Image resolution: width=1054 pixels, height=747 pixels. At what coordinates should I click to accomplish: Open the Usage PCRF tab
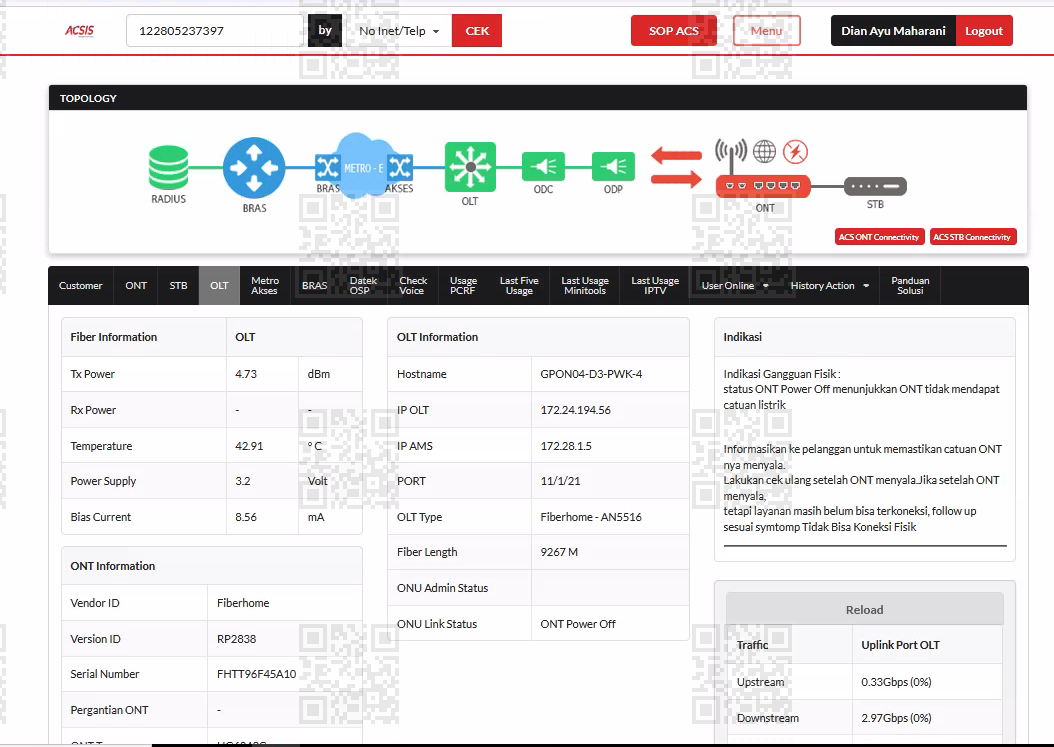click(x=463, y=286)
